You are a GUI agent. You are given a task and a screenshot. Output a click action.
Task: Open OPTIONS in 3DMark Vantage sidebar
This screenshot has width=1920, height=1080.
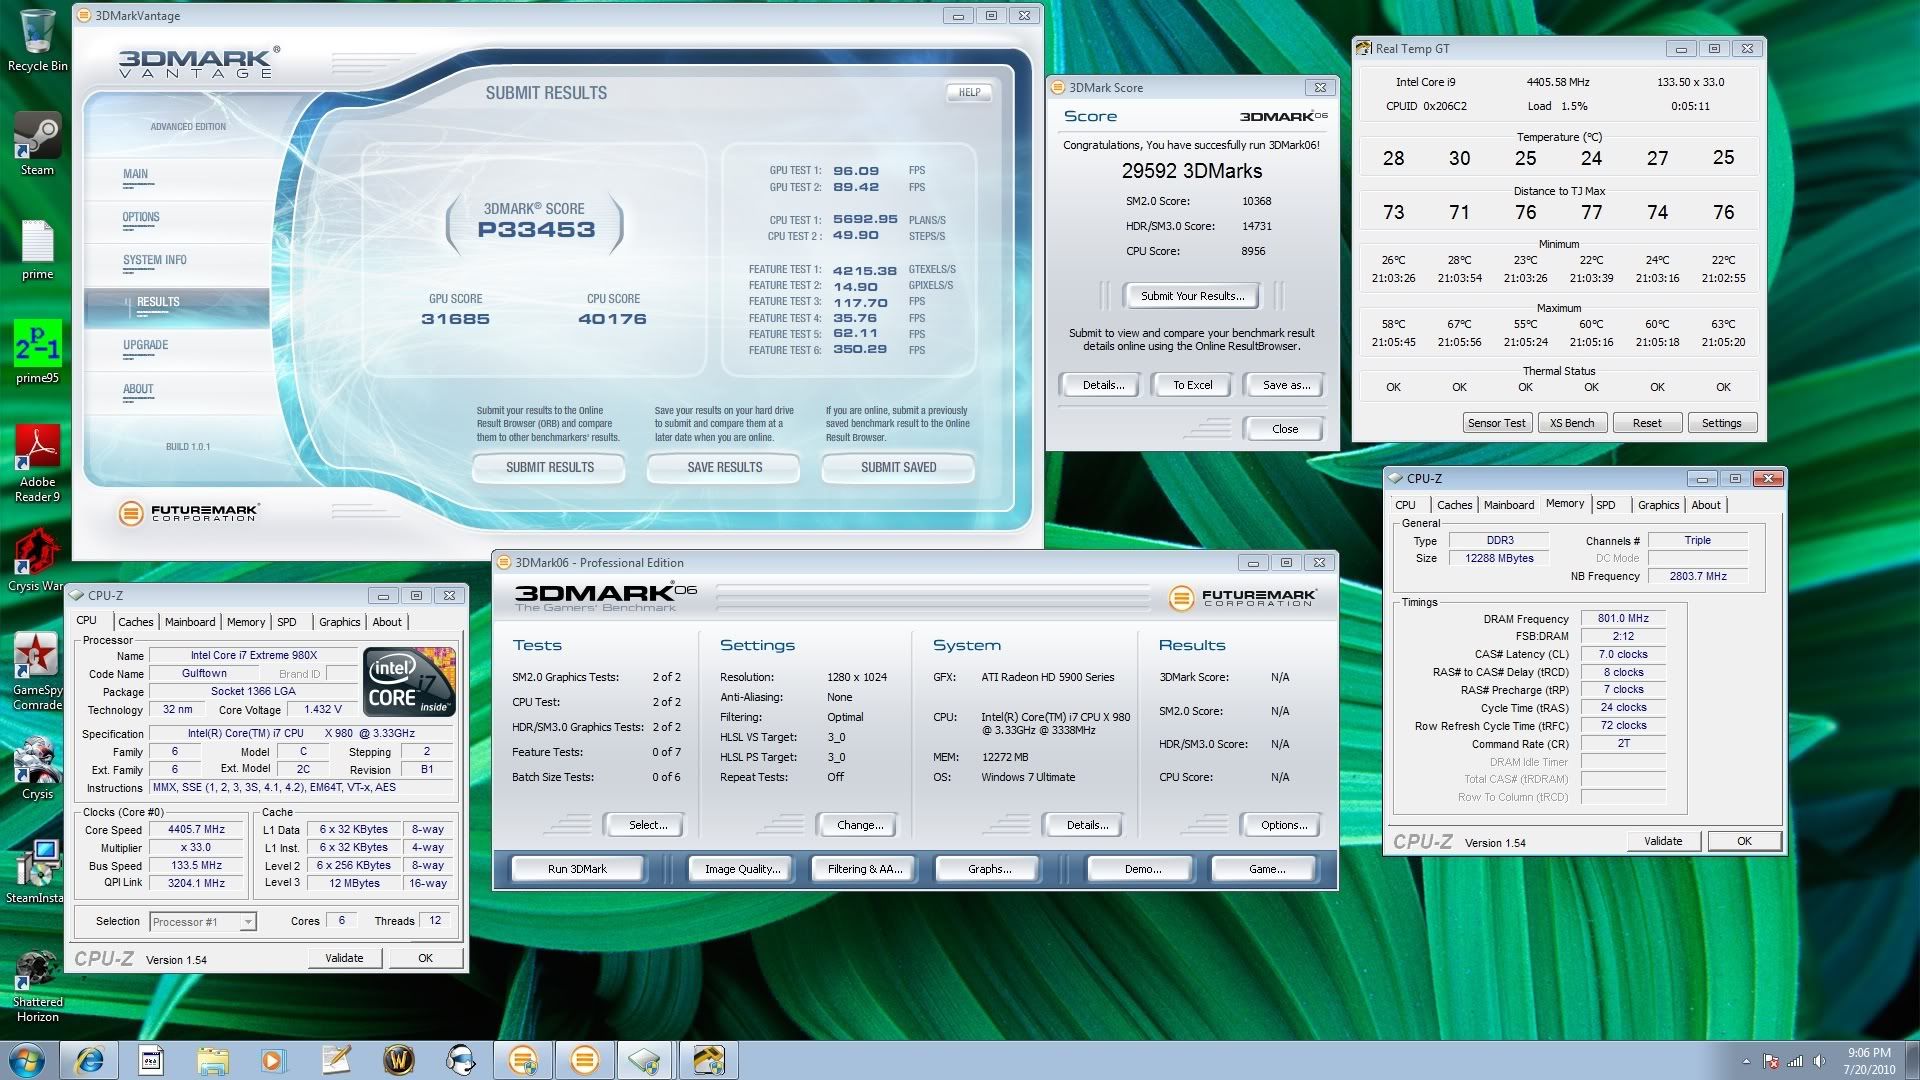tap(141, 217)
